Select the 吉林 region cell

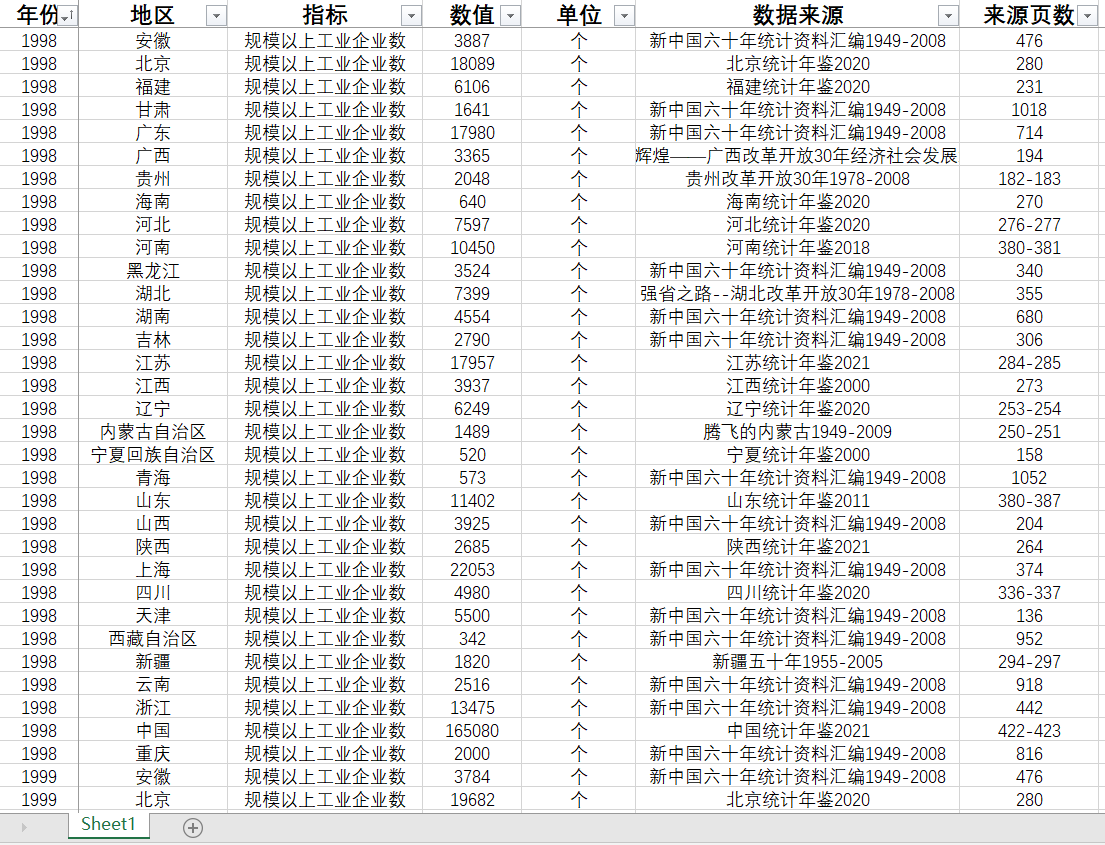[153, 340]
